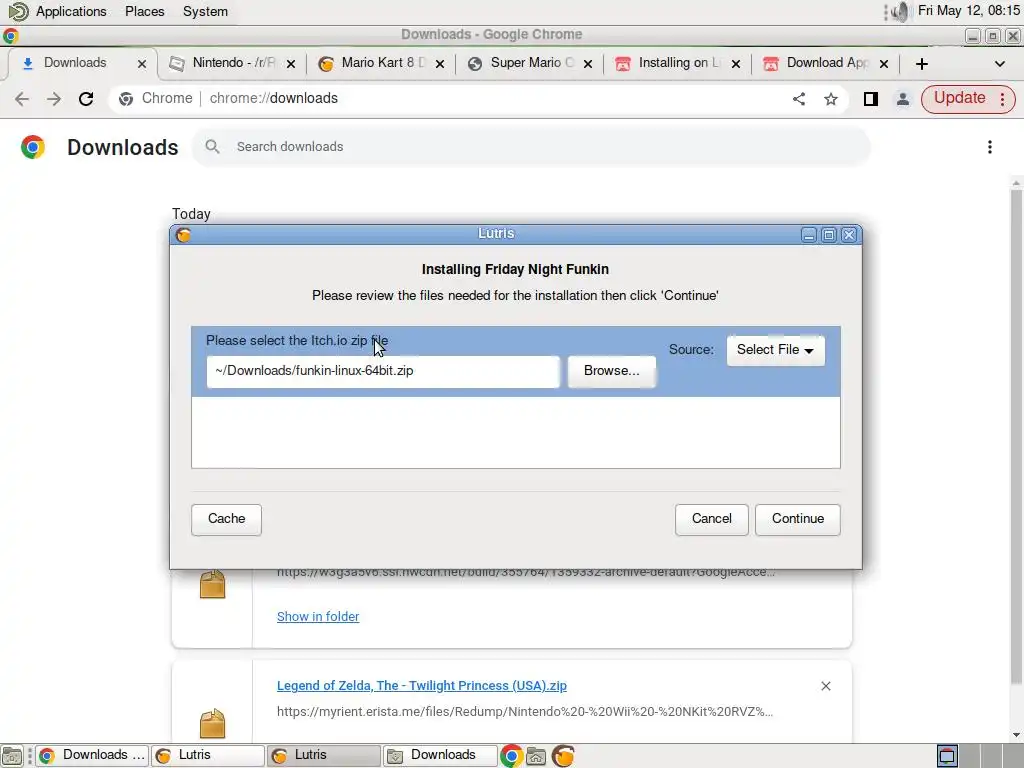Close the Download App tab
Screen dimensions: 1024x768
[x=884, y=64]
